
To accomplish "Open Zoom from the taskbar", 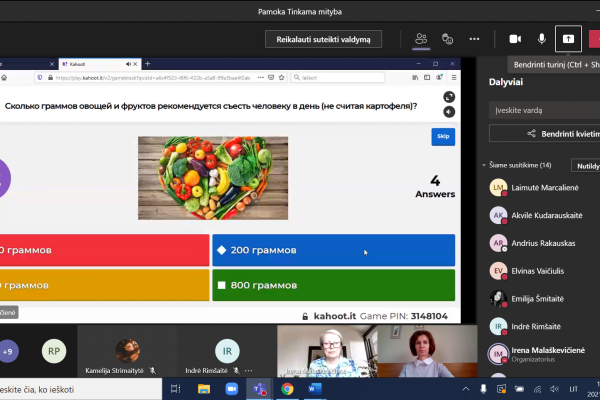I will click(232, 389).
